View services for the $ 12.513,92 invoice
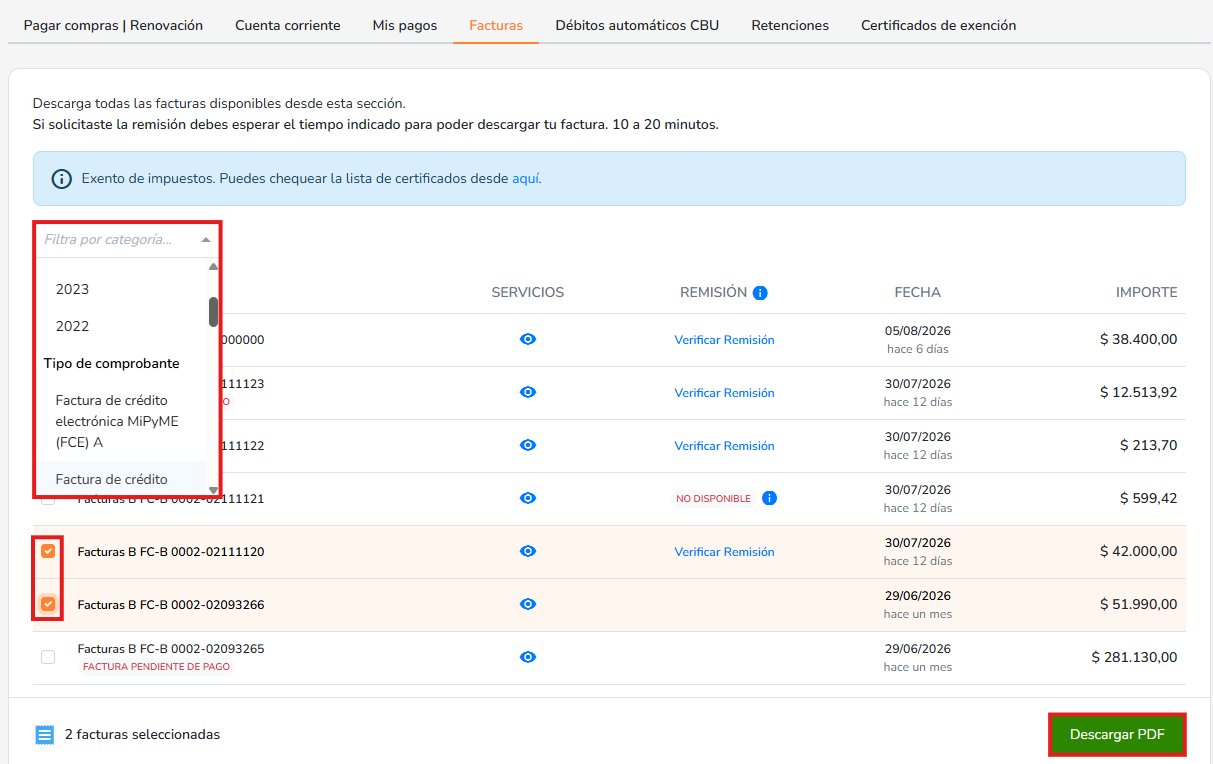 [528, 392]
